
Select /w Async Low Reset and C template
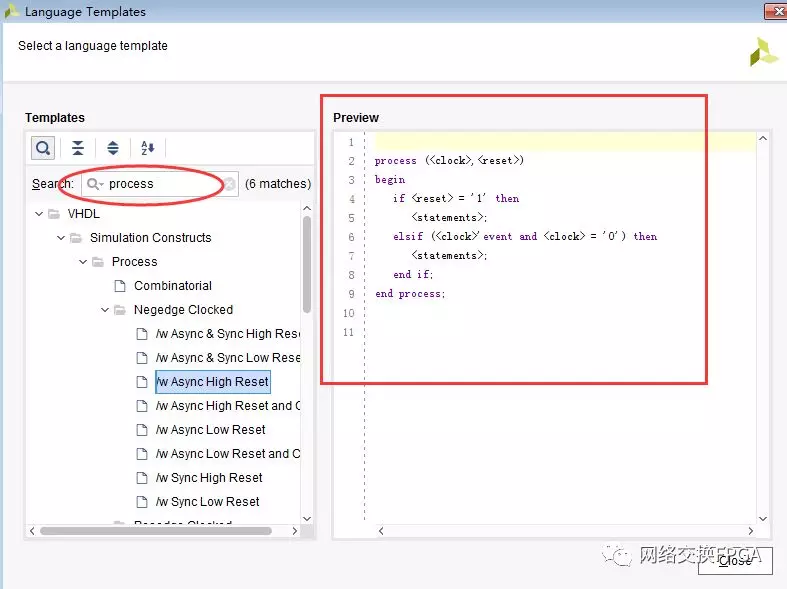[228, 454]
